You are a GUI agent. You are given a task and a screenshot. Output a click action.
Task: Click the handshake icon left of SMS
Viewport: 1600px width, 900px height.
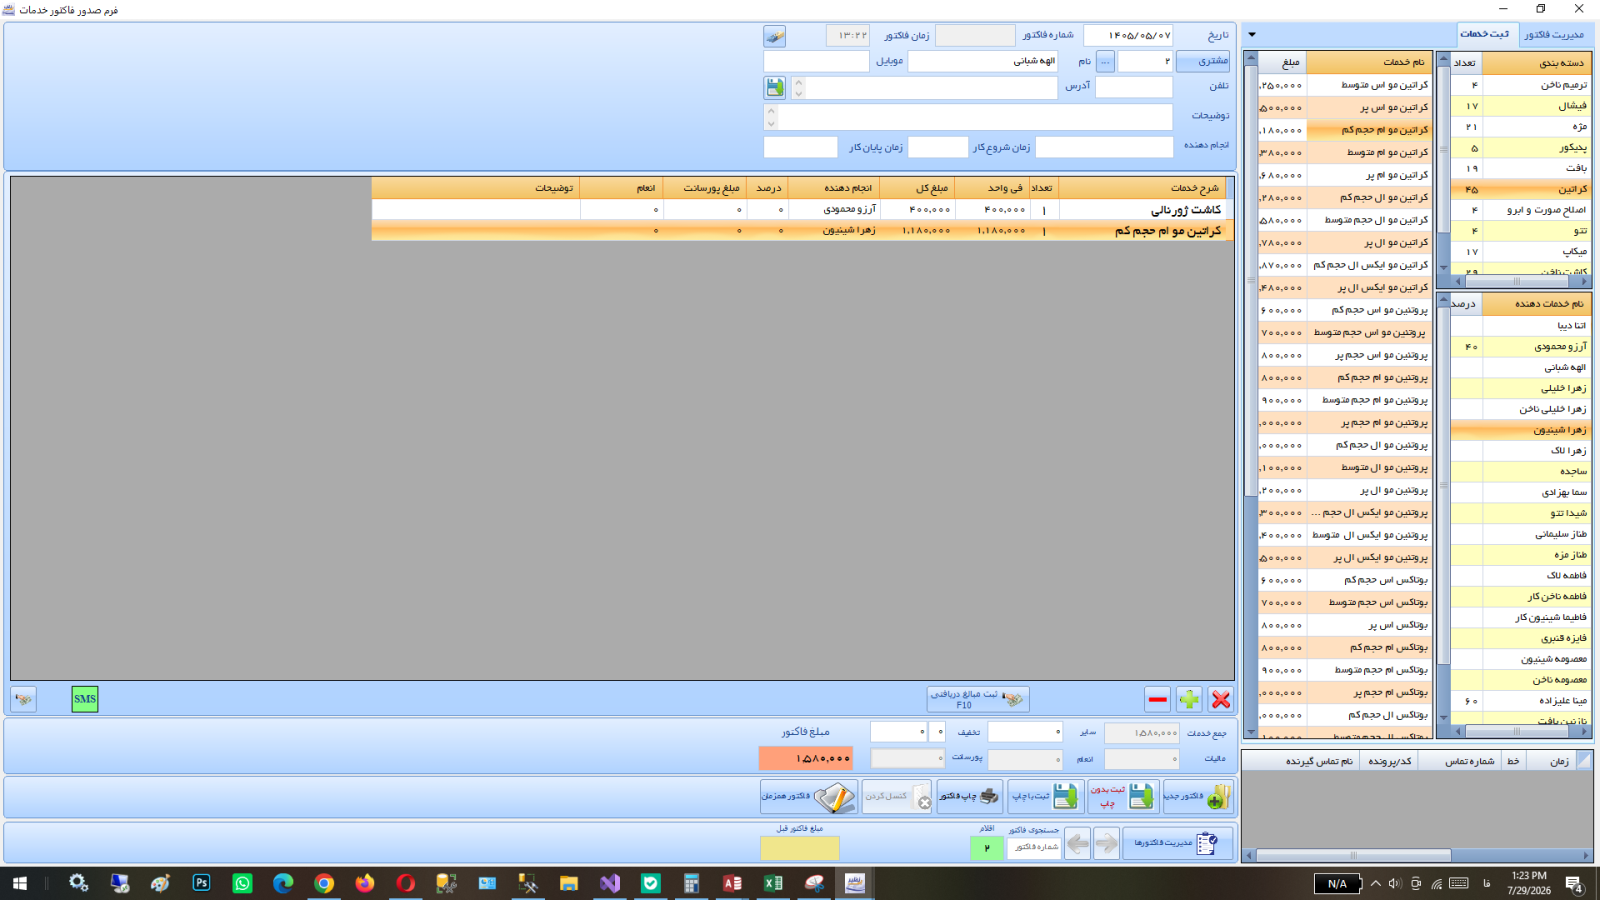24,699
